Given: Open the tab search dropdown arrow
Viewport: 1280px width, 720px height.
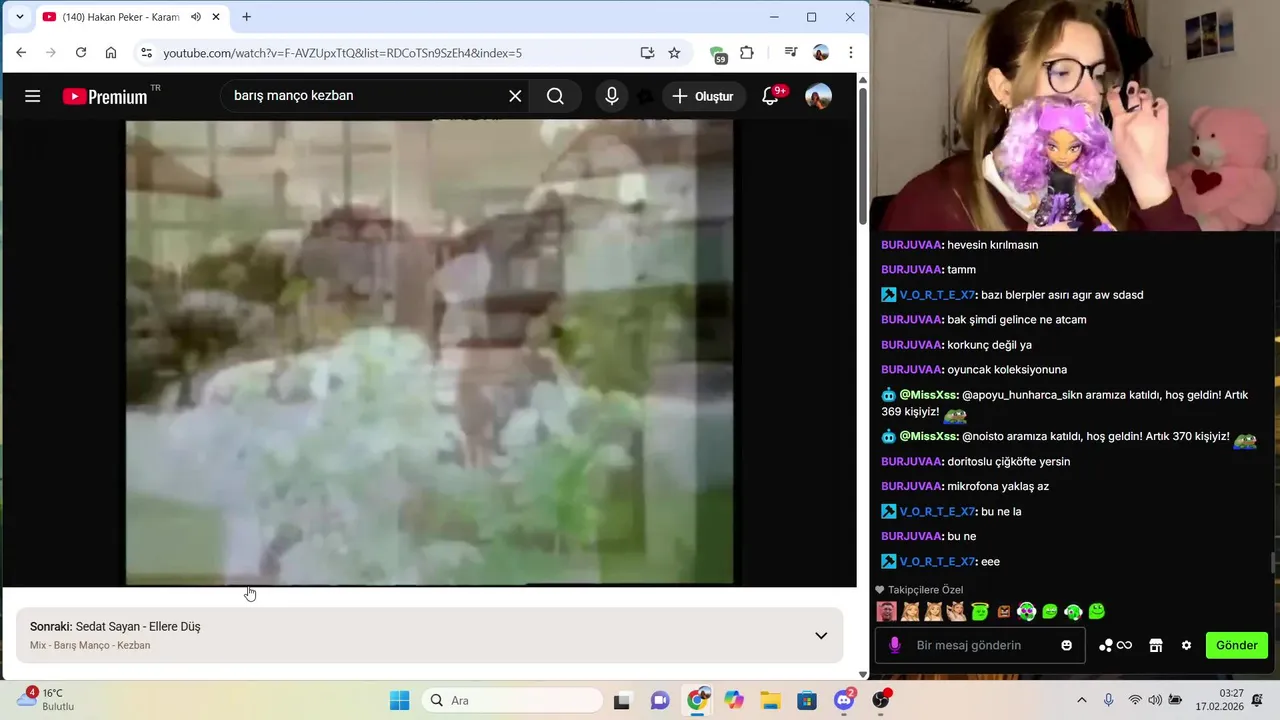Looking at the screenshot, I should tap(19, 17).
